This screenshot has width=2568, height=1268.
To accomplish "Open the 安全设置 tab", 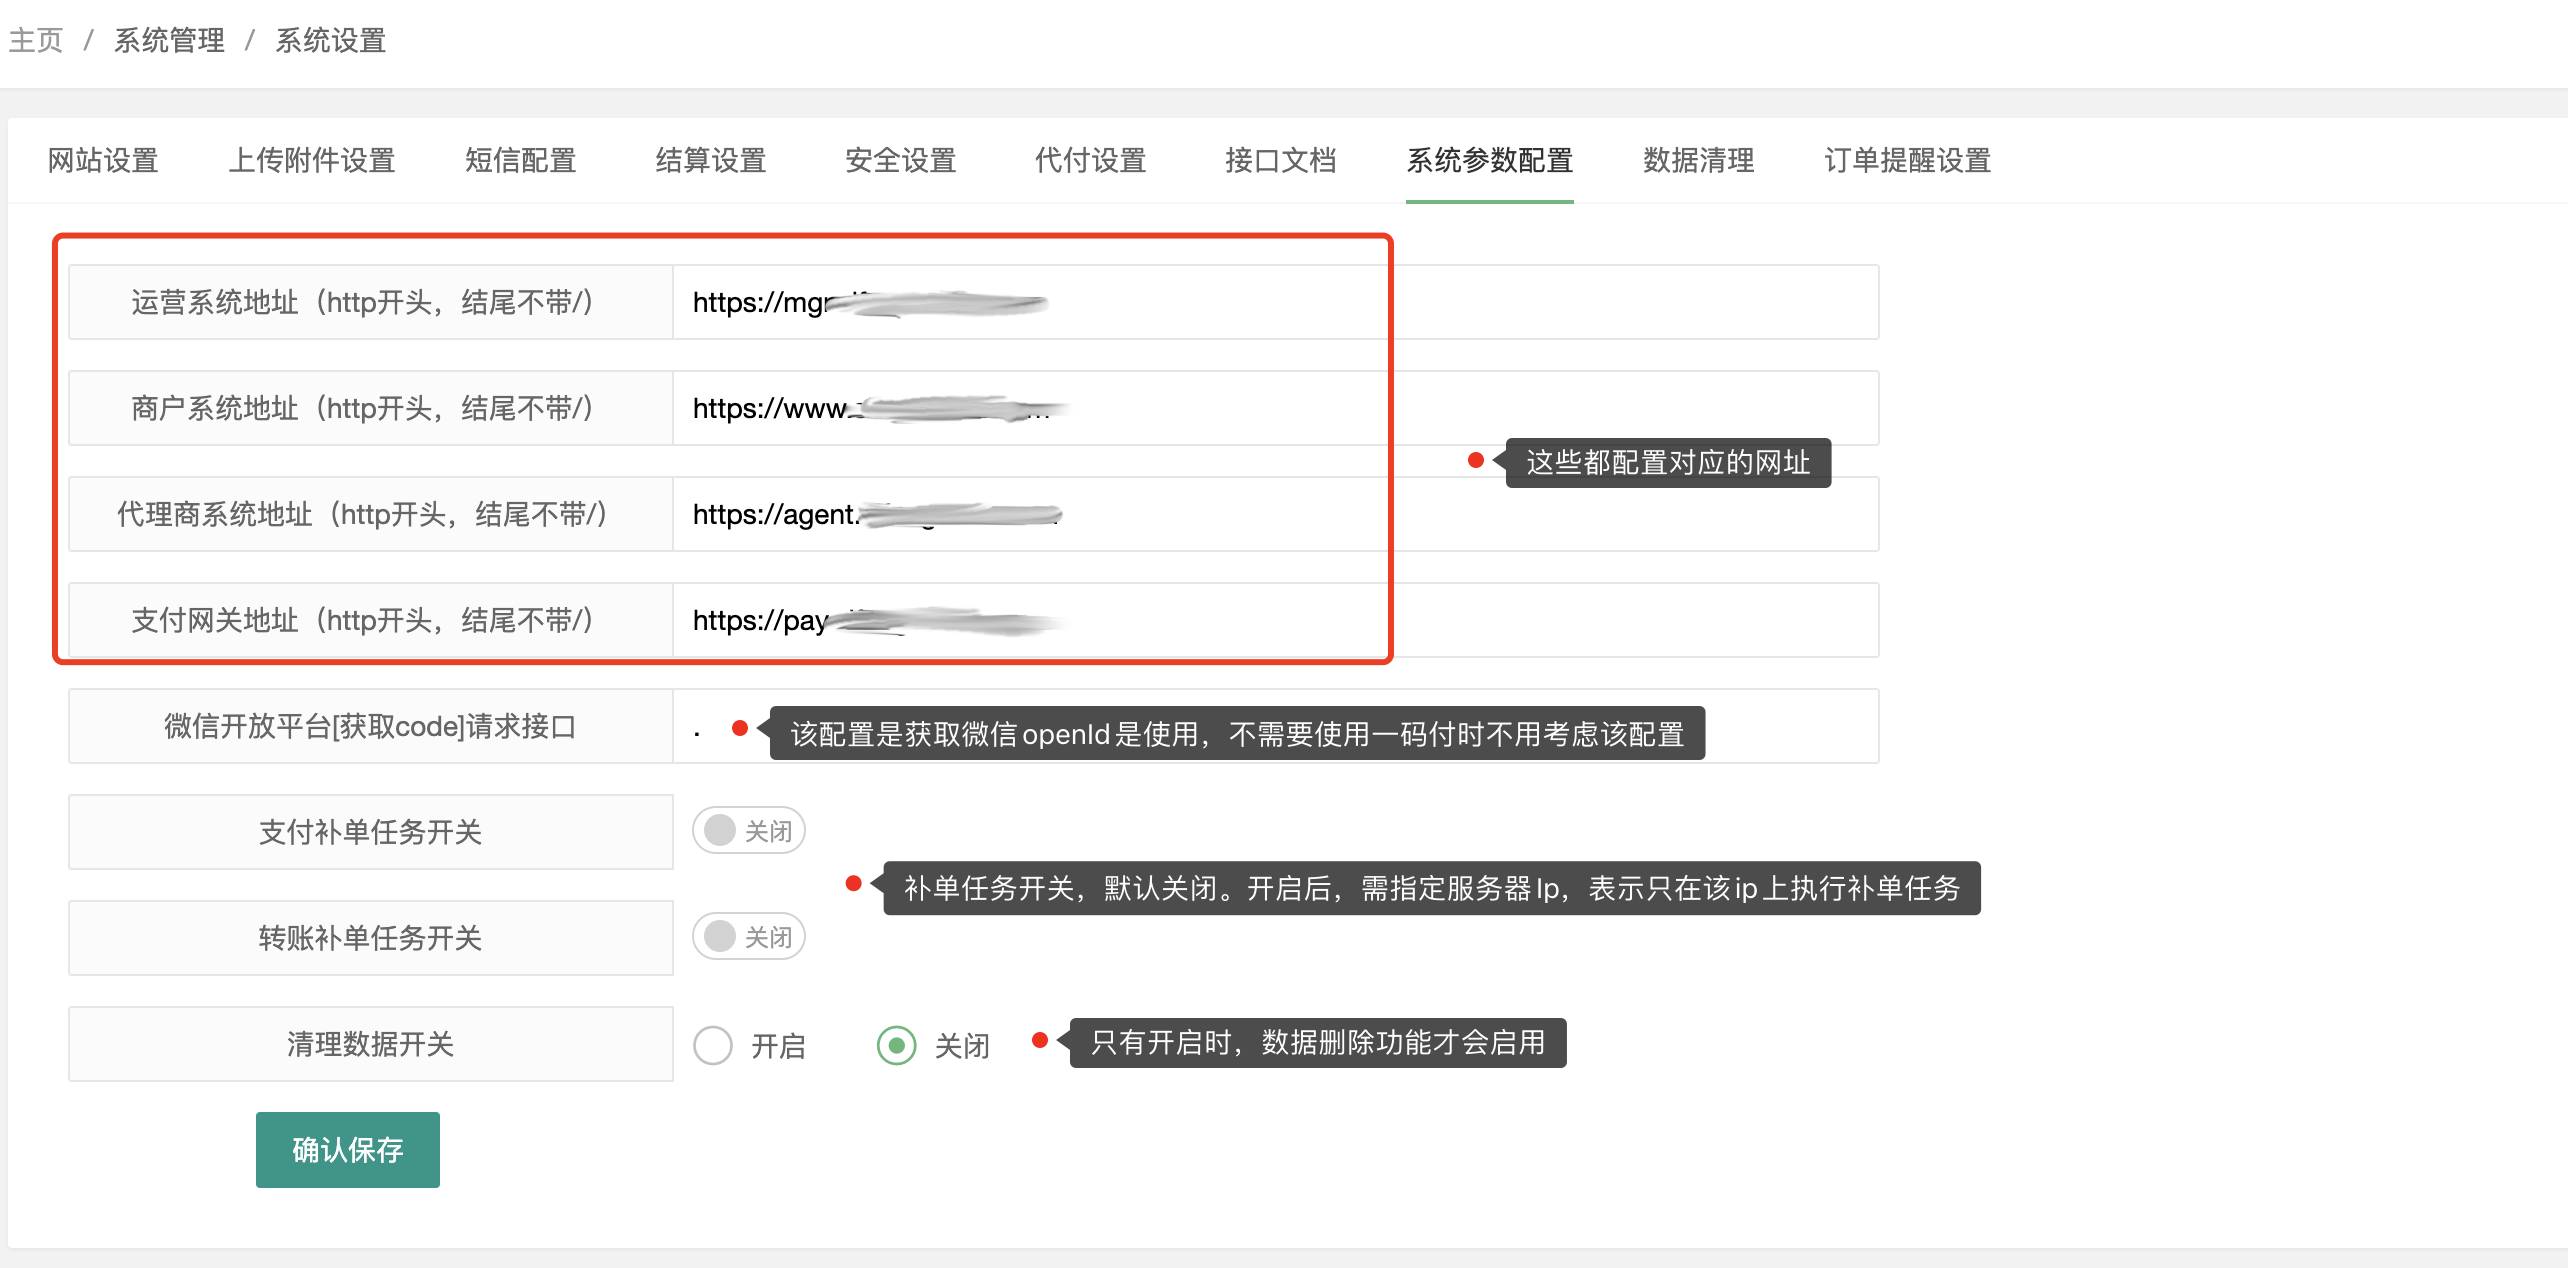I will pos(900,160).
